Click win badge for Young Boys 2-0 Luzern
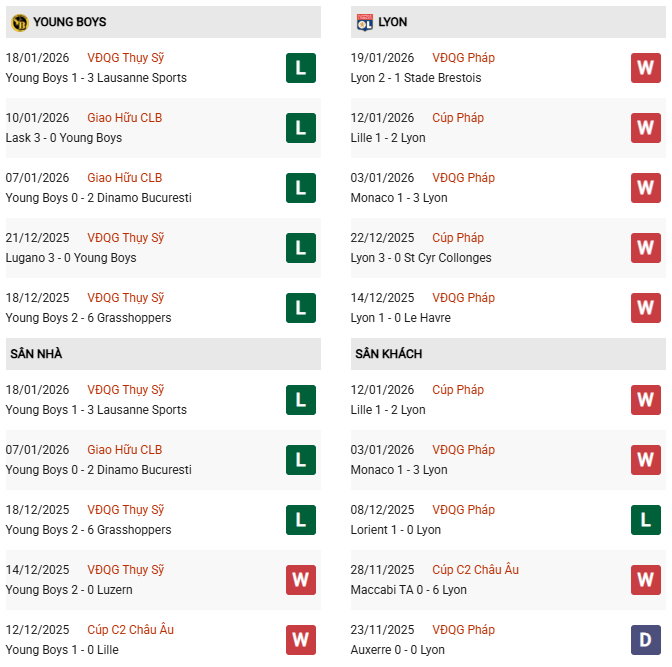Viewport: 672px width, 667px height. tap(300, 580)
